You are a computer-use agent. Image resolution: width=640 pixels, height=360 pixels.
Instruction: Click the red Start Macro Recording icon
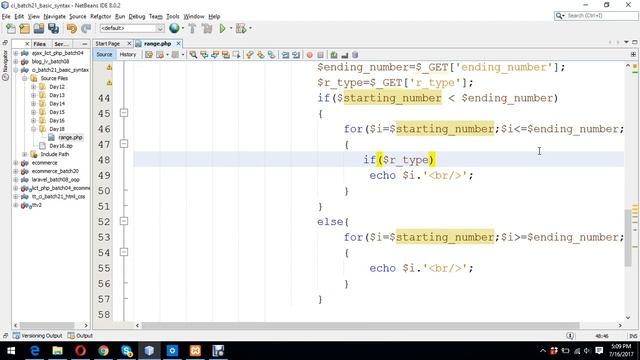point(310,55)
